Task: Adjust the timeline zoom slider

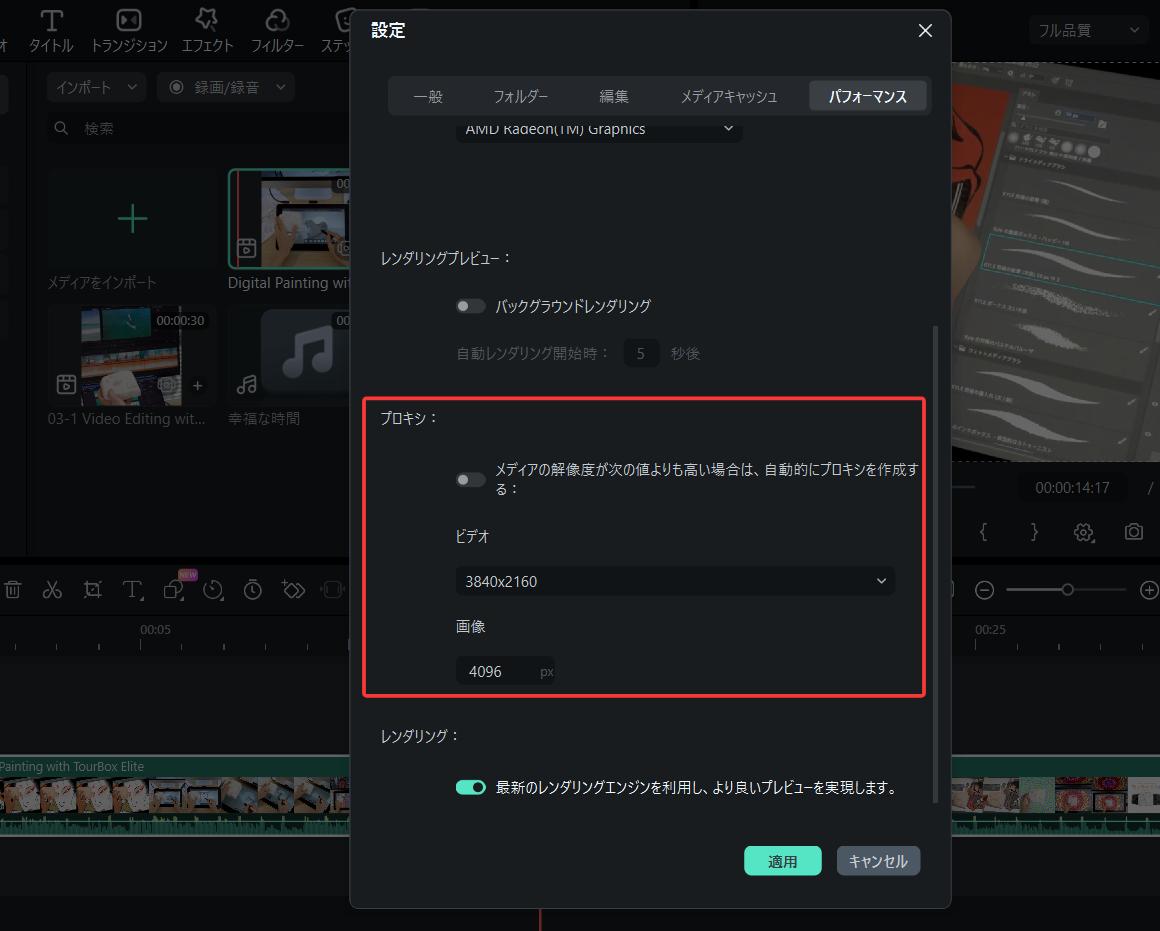Action: (x=1067, y=589)
